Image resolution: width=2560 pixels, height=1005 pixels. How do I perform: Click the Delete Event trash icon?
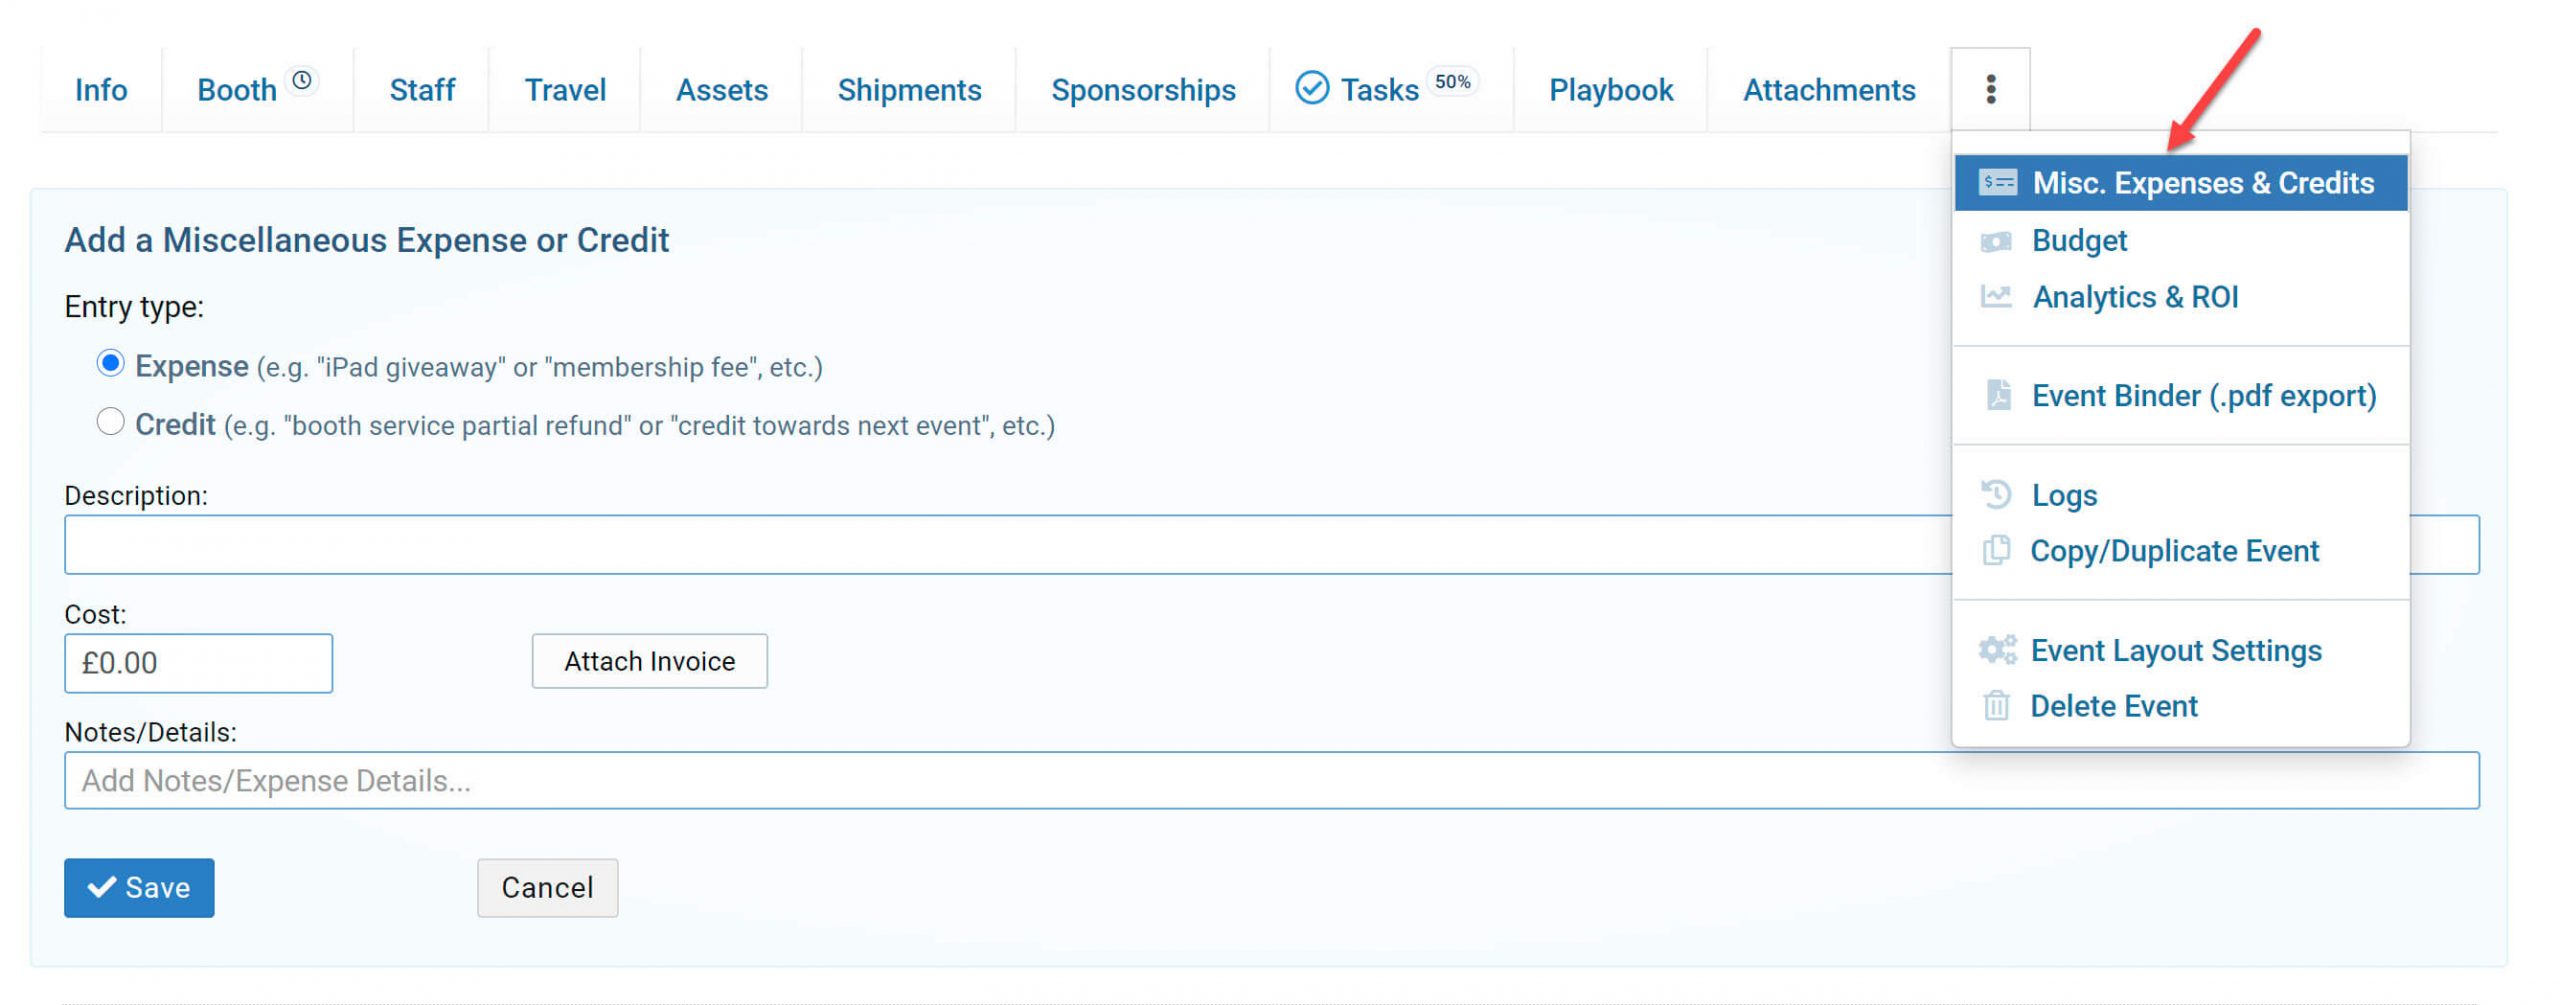tap(1996, 707)
